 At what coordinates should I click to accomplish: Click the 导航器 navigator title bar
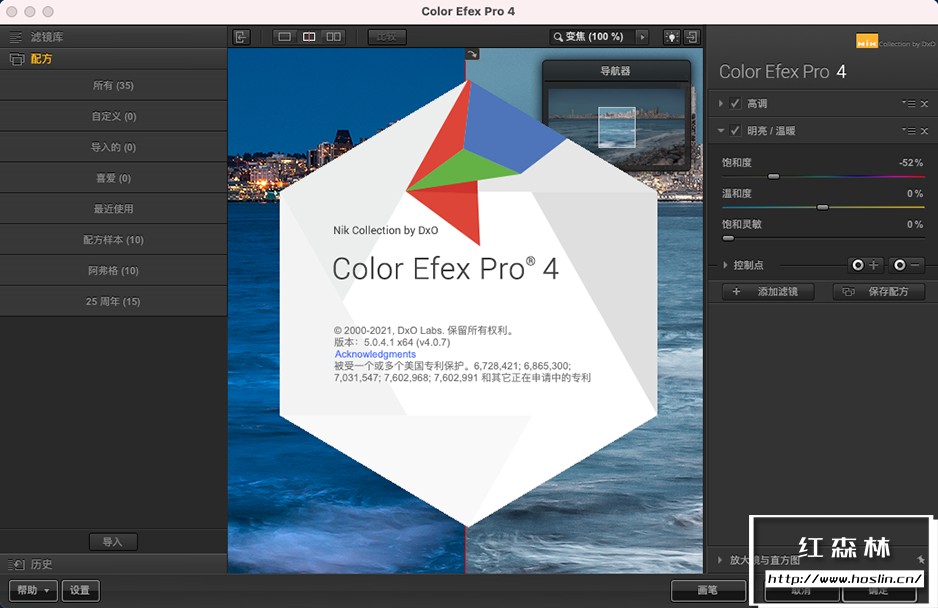(x=616, y=71)
